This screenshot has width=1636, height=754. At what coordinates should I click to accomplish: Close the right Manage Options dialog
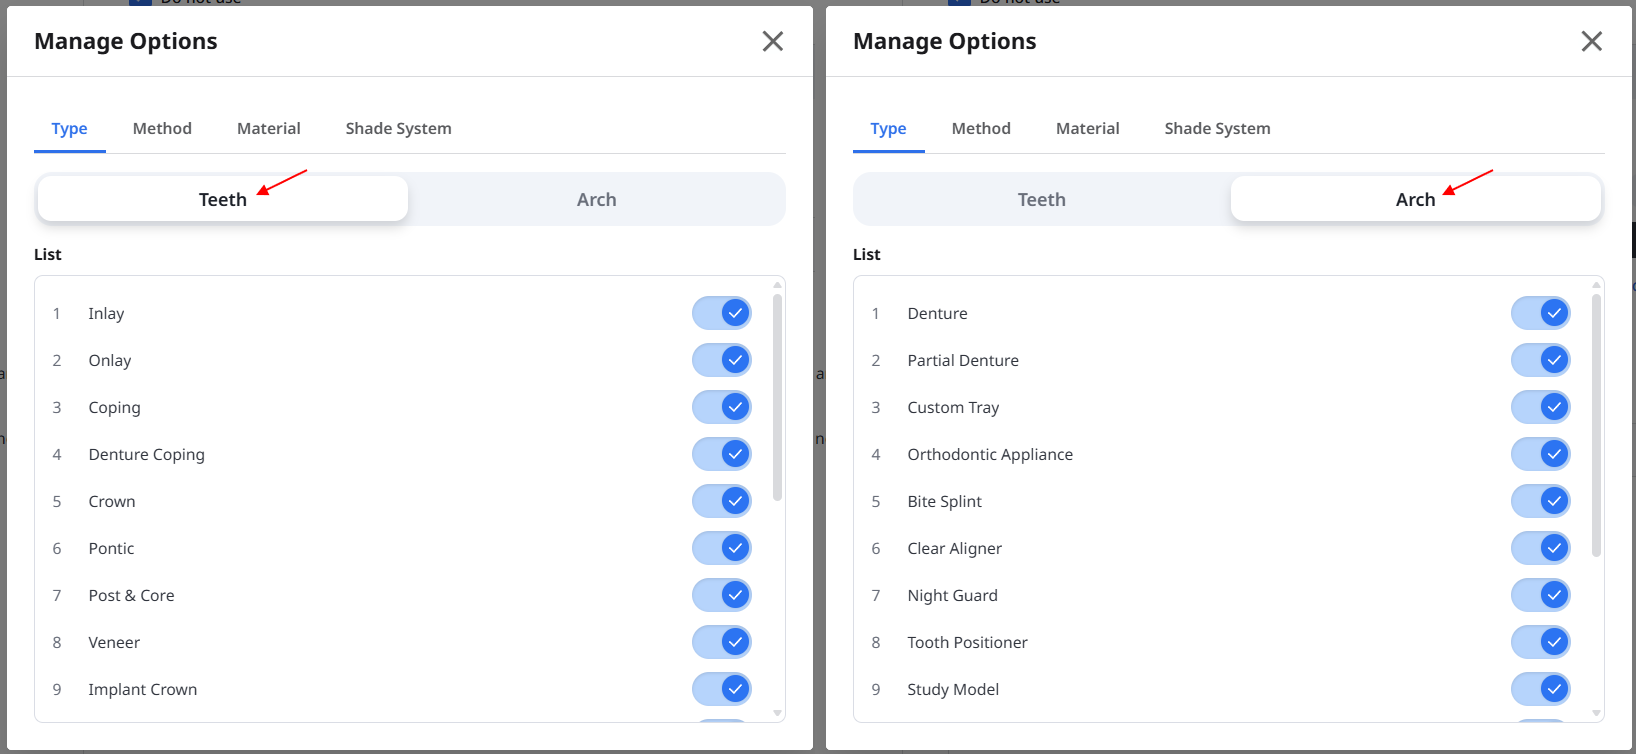(x=1592, y=41)
